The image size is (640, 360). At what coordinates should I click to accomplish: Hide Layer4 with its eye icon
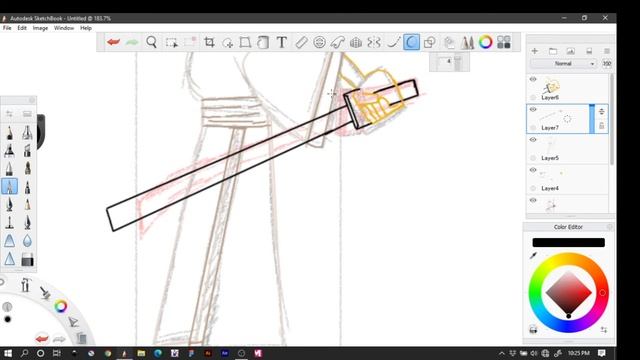click(533, 170)
